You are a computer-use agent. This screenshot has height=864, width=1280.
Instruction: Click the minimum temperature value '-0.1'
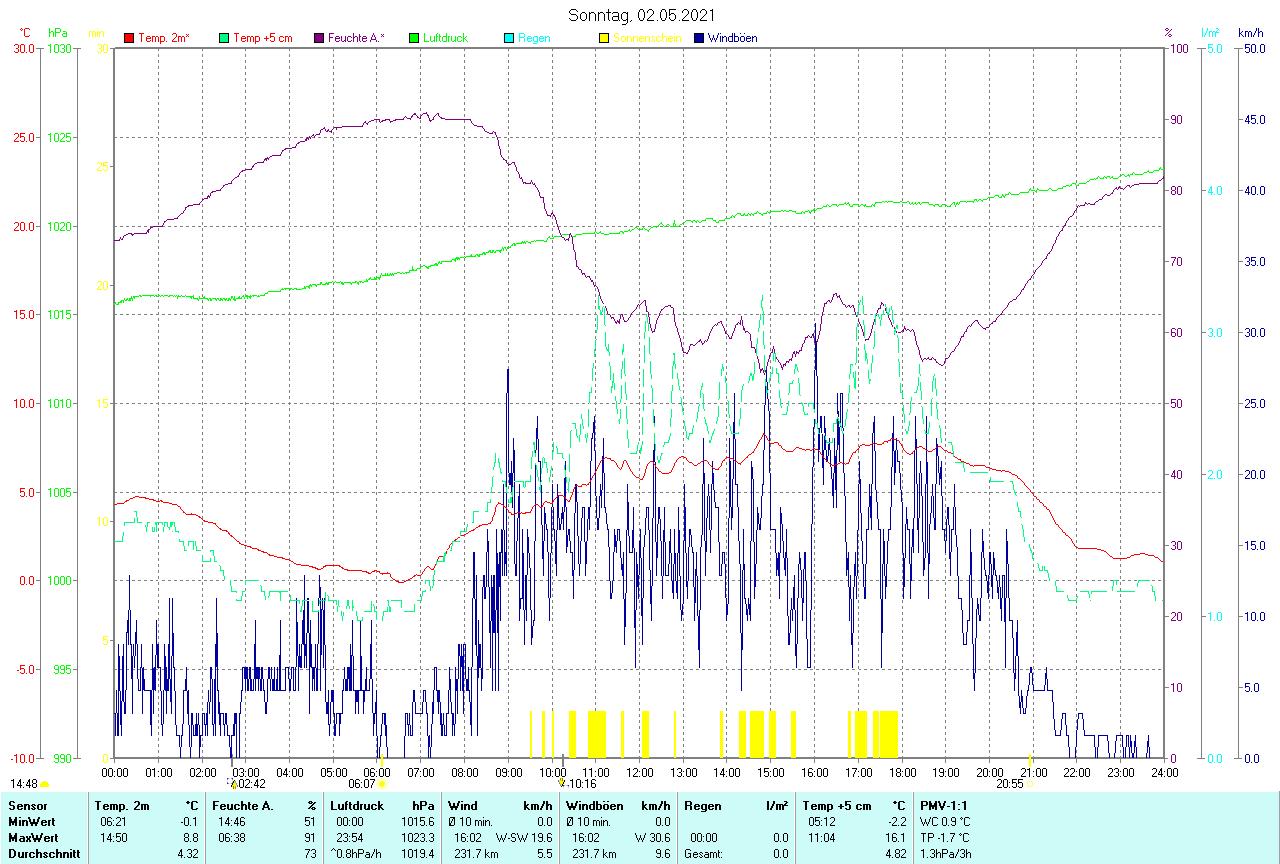click(x=188, y=821)
